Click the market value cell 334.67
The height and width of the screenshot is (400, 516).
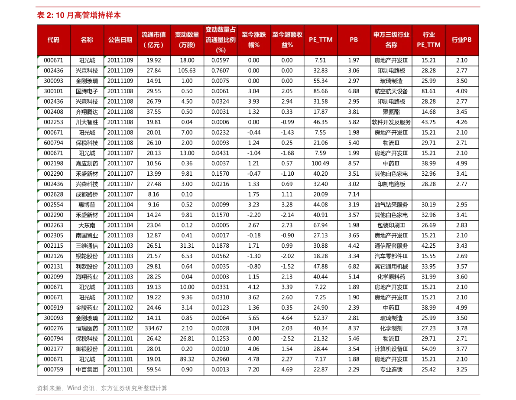click(x=154, y=328)
